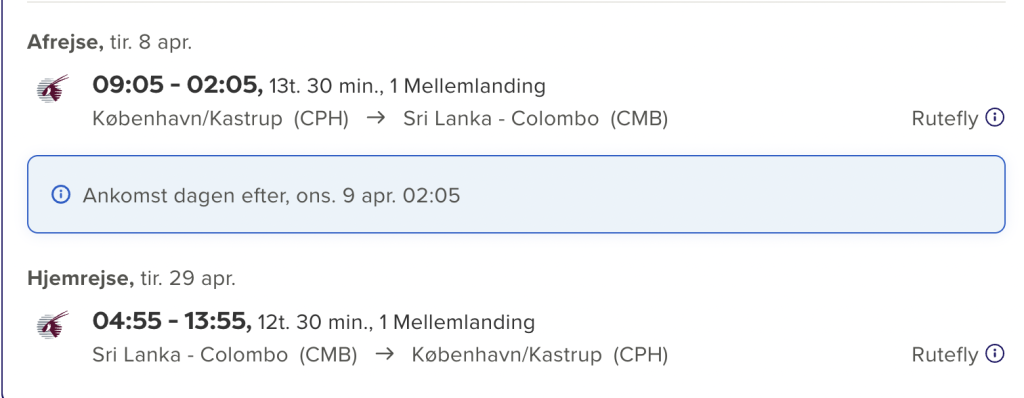Click the 'Ankomst dagen efter' notice banner

516,194
